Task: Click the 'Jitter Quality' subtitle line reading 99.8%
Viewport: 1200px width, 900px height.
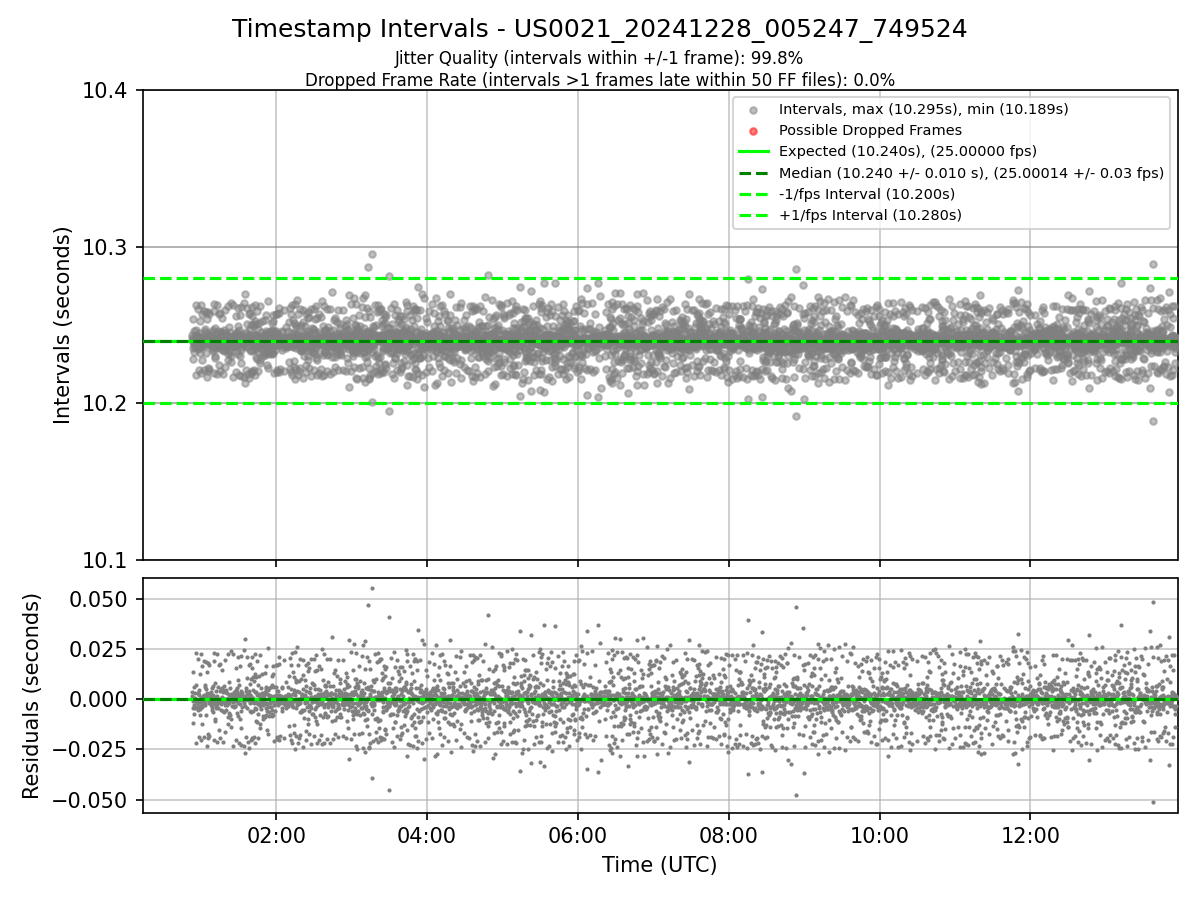Action: 599,58
